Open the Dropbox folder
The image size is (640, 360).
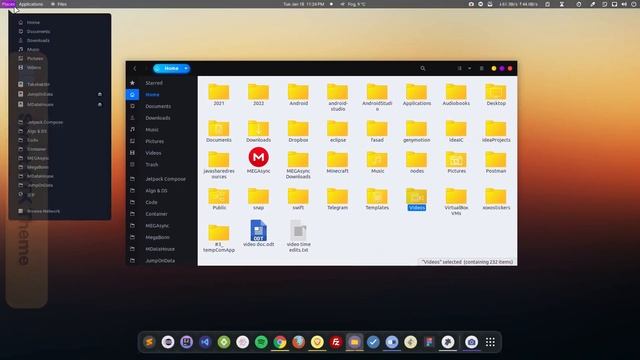coord(298,128)
